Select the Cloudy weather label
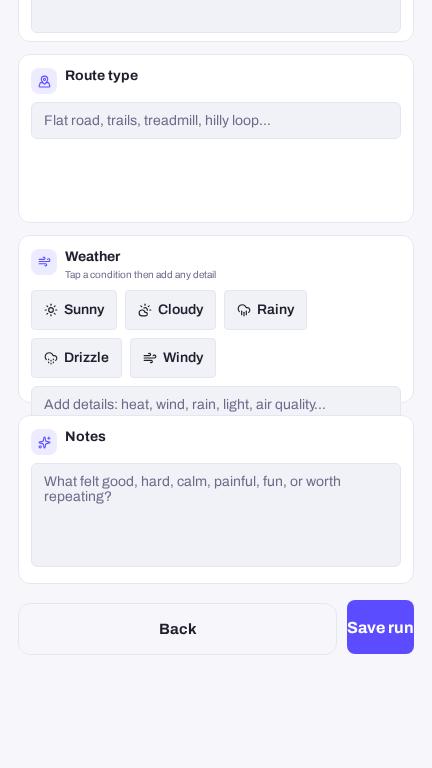 pos(181,310)
